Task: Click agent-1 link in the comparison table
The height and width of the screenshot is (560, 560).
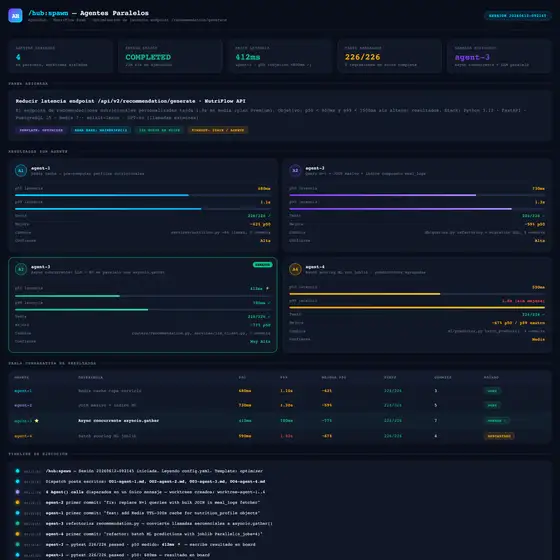Action: (x=23, y=391)
